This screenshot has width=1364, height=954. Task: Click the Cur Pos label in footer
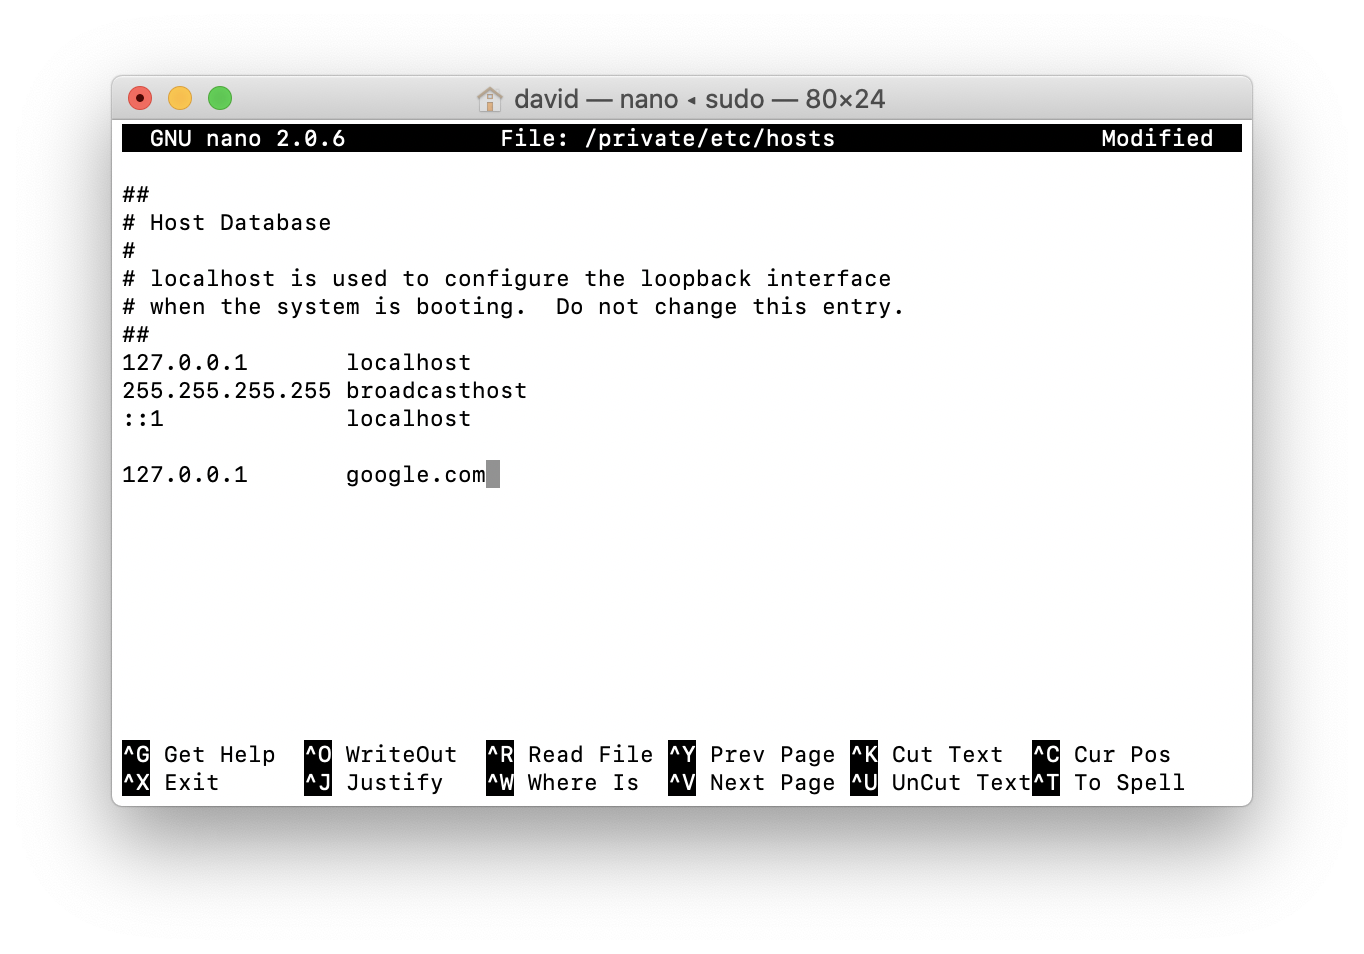1122,754
